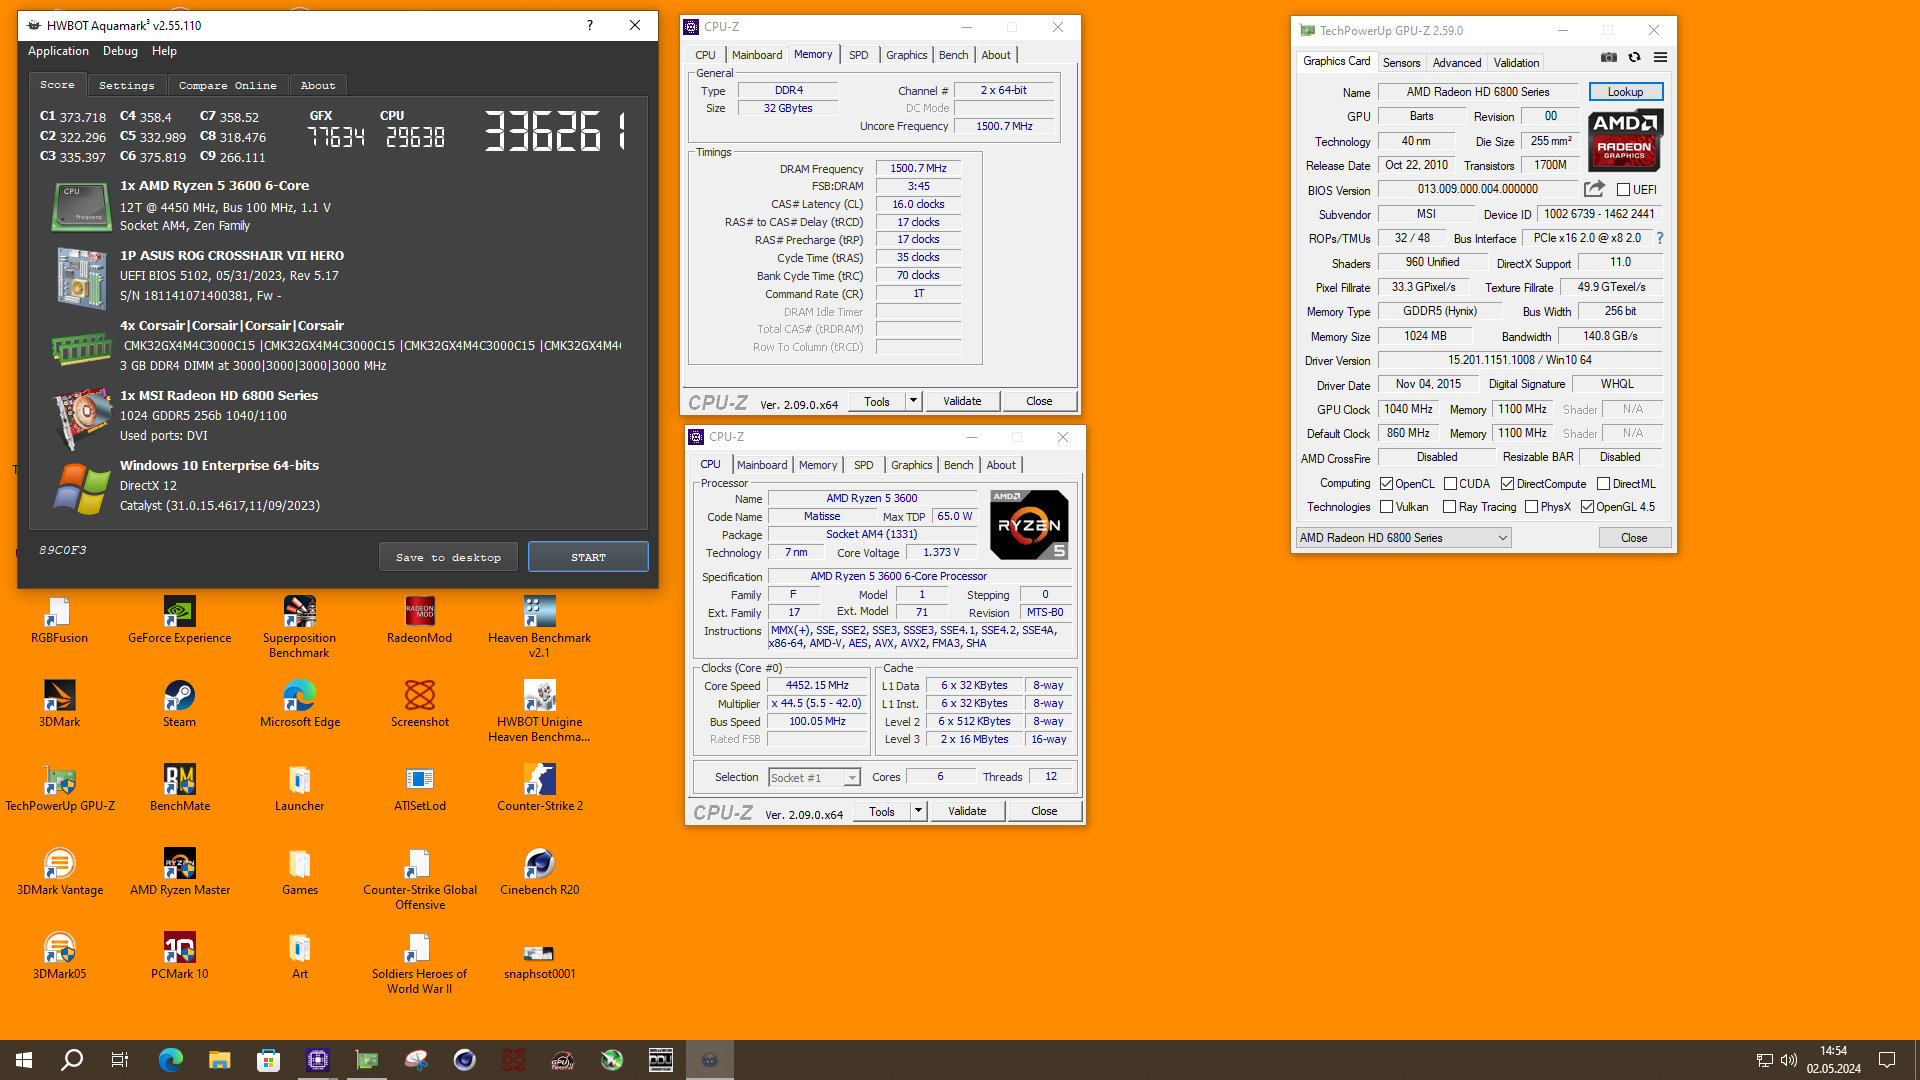Take GPU-Z screenshot with camera icon
Image resolution: width=1920 pixels, height=1080 pixels.
pos(1608,58)
